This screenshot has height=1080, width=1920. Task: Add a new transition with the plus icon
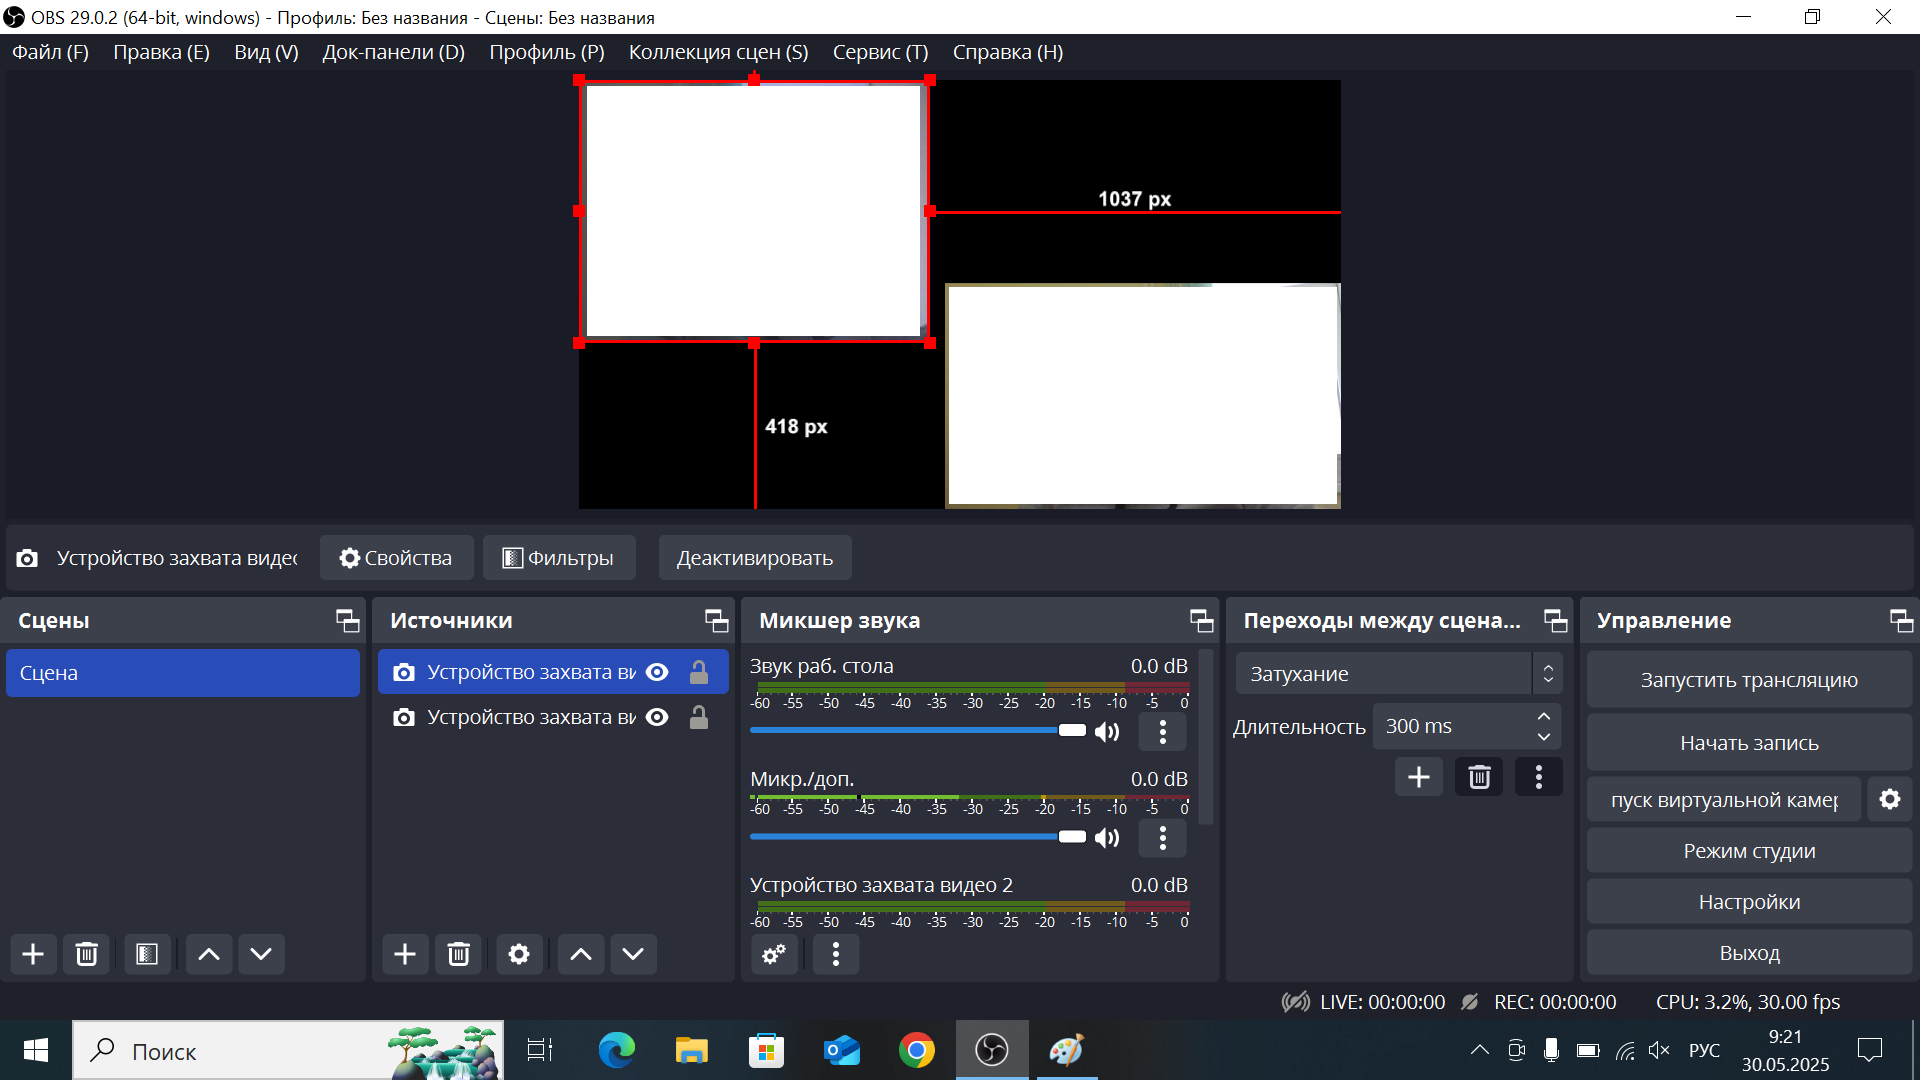coord(1419,776)
